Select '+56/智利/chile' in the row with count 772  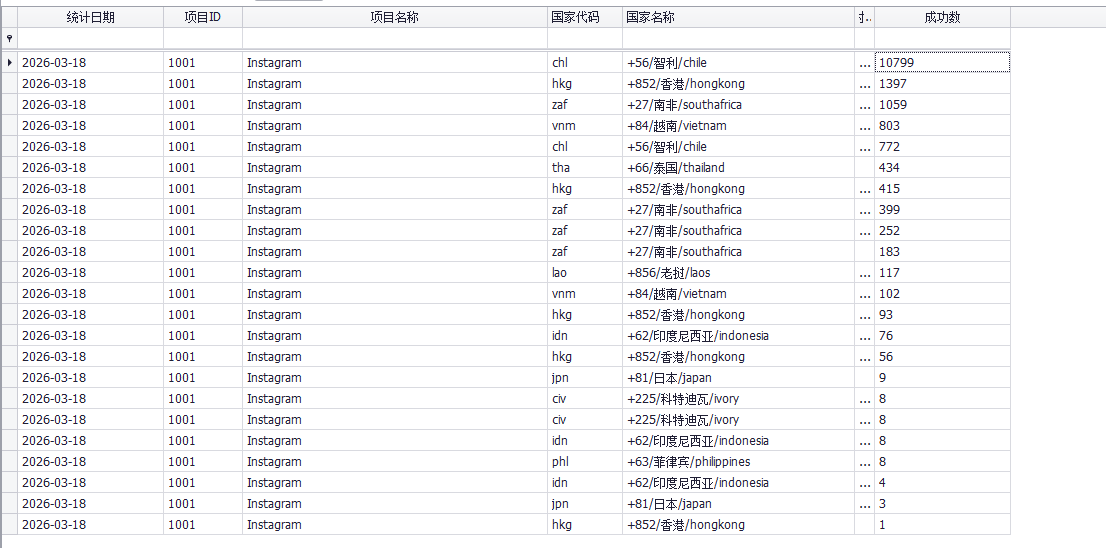(x=739, y=147)
